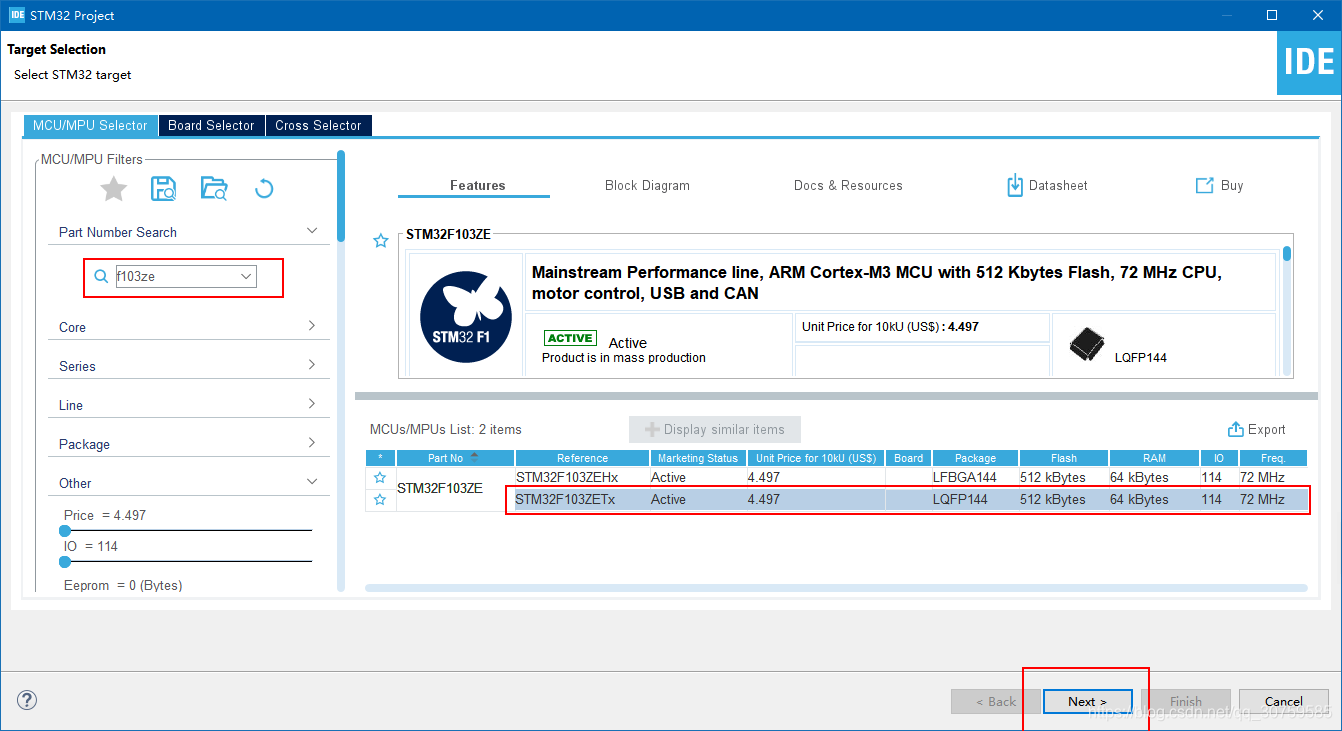Viewport: 1342px width, 731px height.
Task: Toggle favorite star for the STM32F103ZEHx row
Action: pos(380,478)
